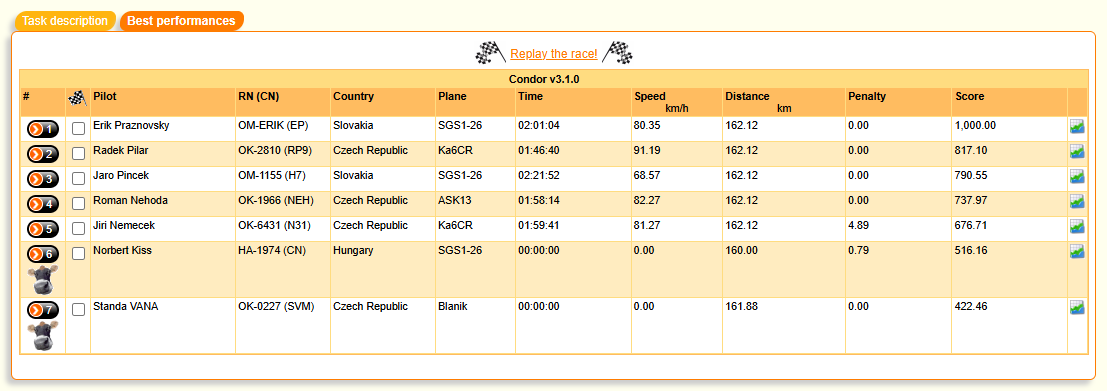
Task: Select pilot name Erik Praznovsky
Action: pyautogui.click(x=131, y=125)
